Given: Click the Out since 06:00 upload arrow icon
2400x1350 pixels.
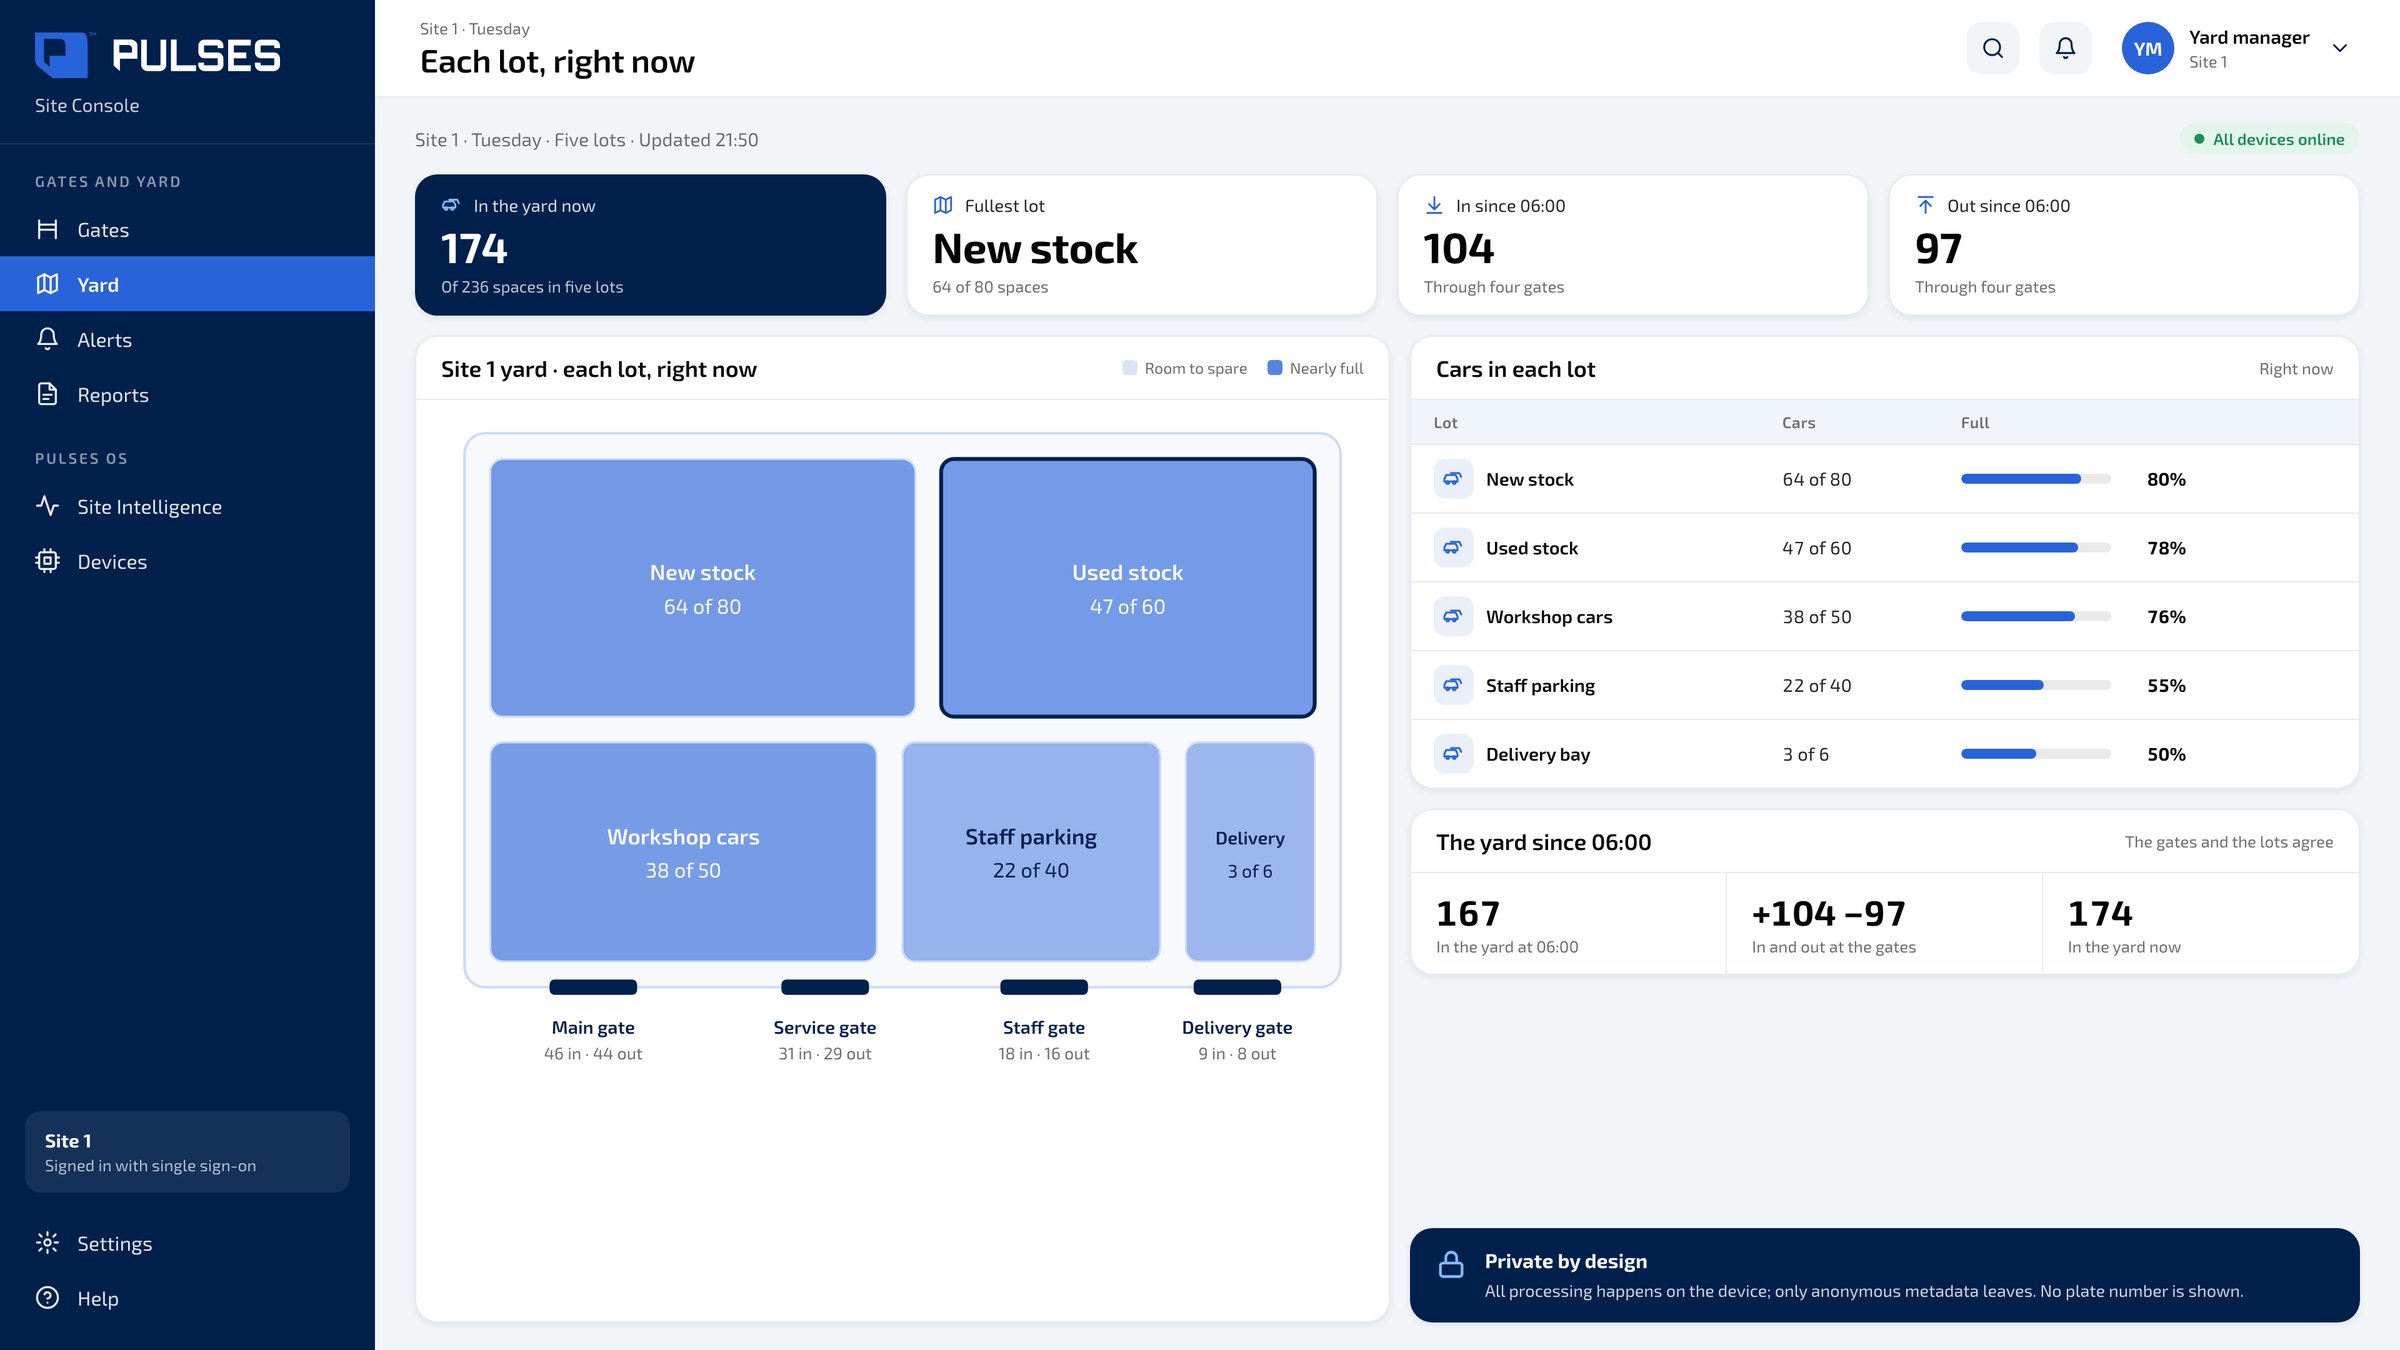Looking at the screenshot, I should (x=1925, y=205).
